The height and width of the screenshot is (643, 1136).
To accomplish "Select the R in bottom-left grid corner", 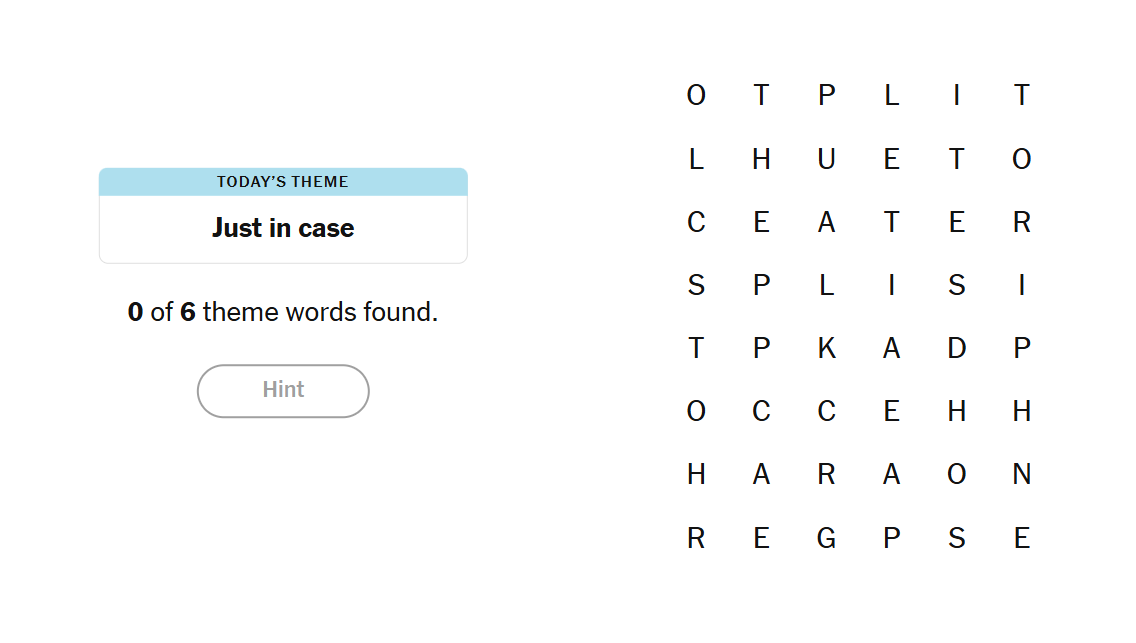I will (696, 538).
